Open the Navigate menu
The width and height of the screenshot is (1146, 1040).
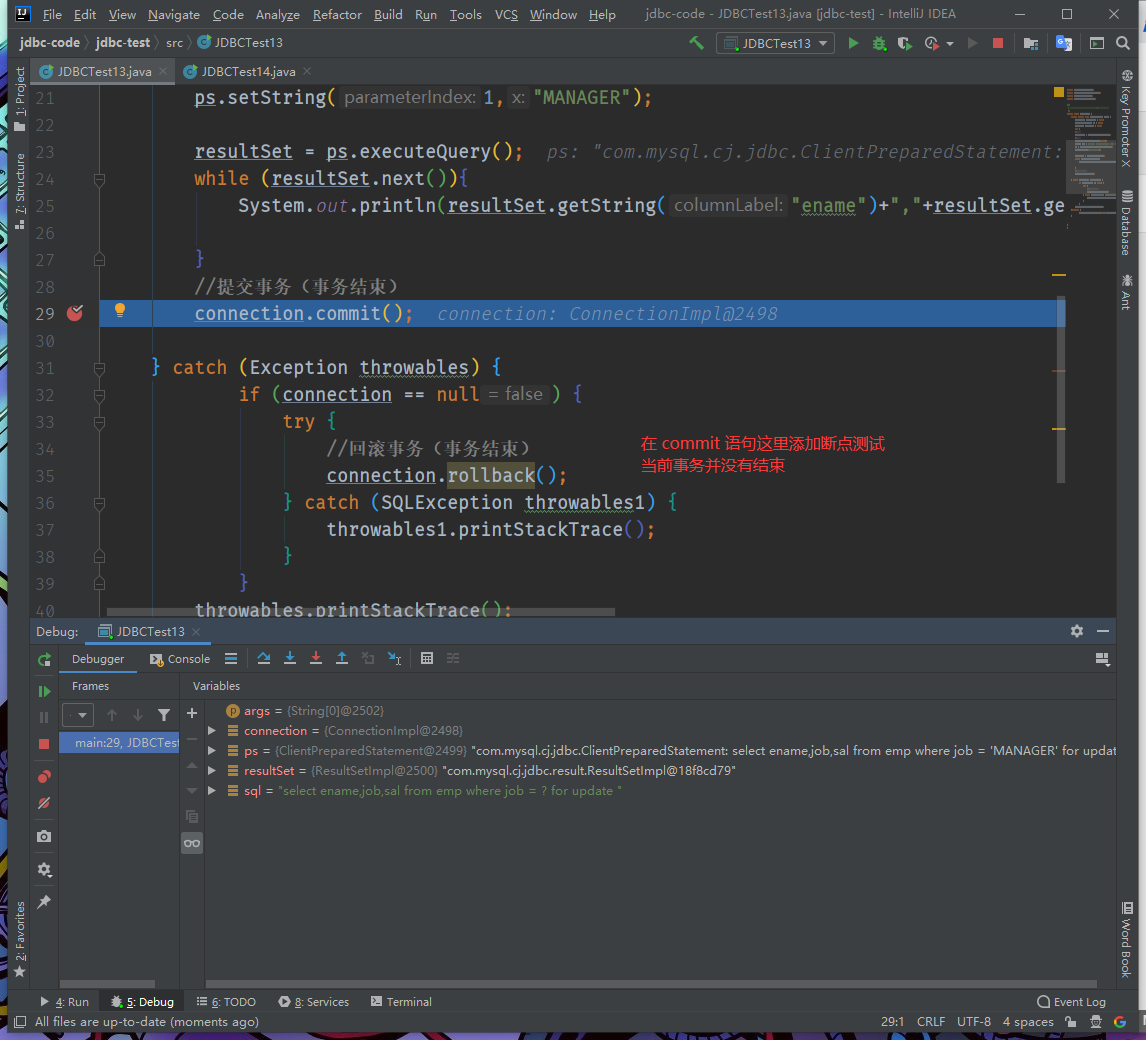[x=173, y=15]
